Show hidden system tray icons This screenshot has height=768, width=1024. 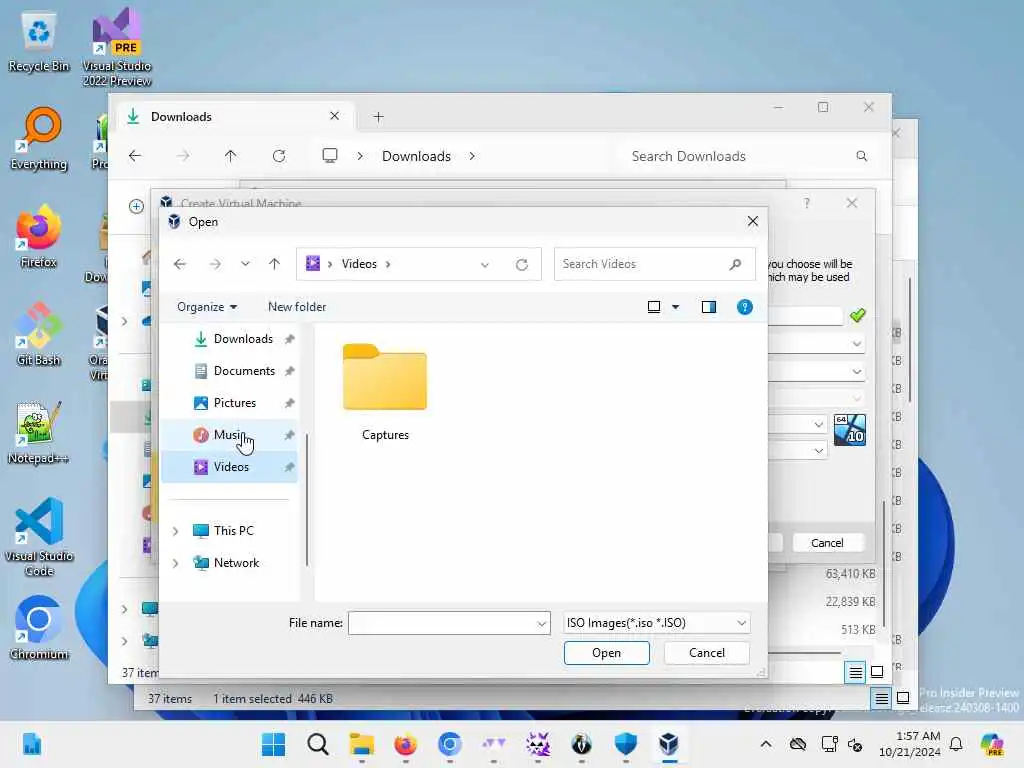[766, 744]
